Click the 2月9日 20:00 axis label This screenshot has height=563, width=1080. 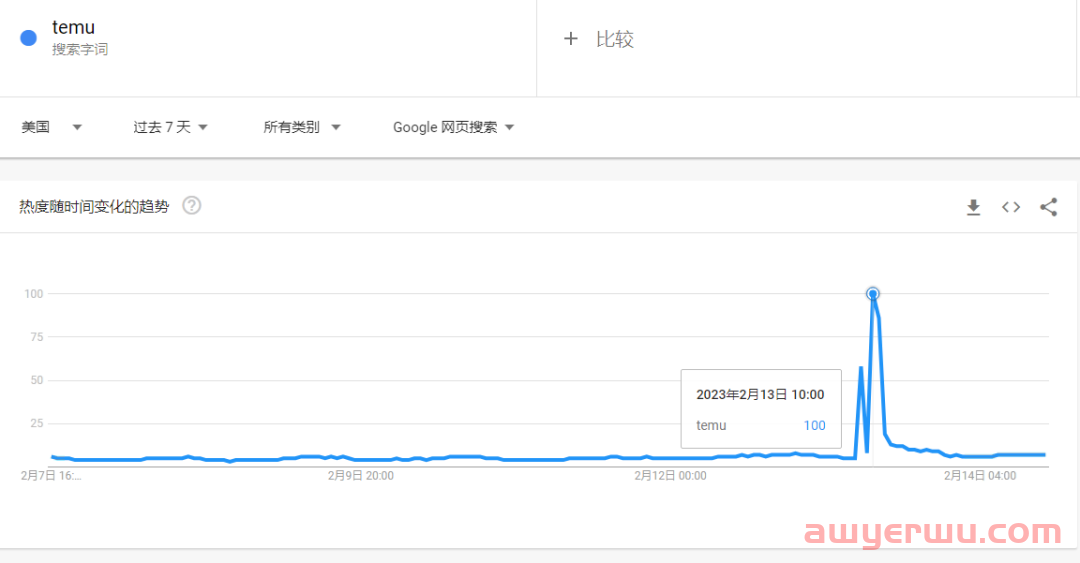(x=360, y=475)
